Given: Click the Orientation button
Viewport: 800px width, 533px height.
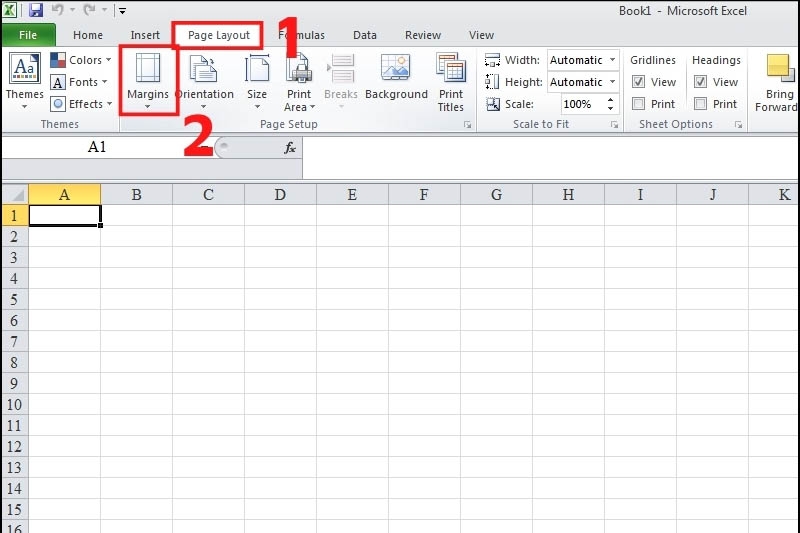Looking at the screenshot, I should (x=204, y=81).
